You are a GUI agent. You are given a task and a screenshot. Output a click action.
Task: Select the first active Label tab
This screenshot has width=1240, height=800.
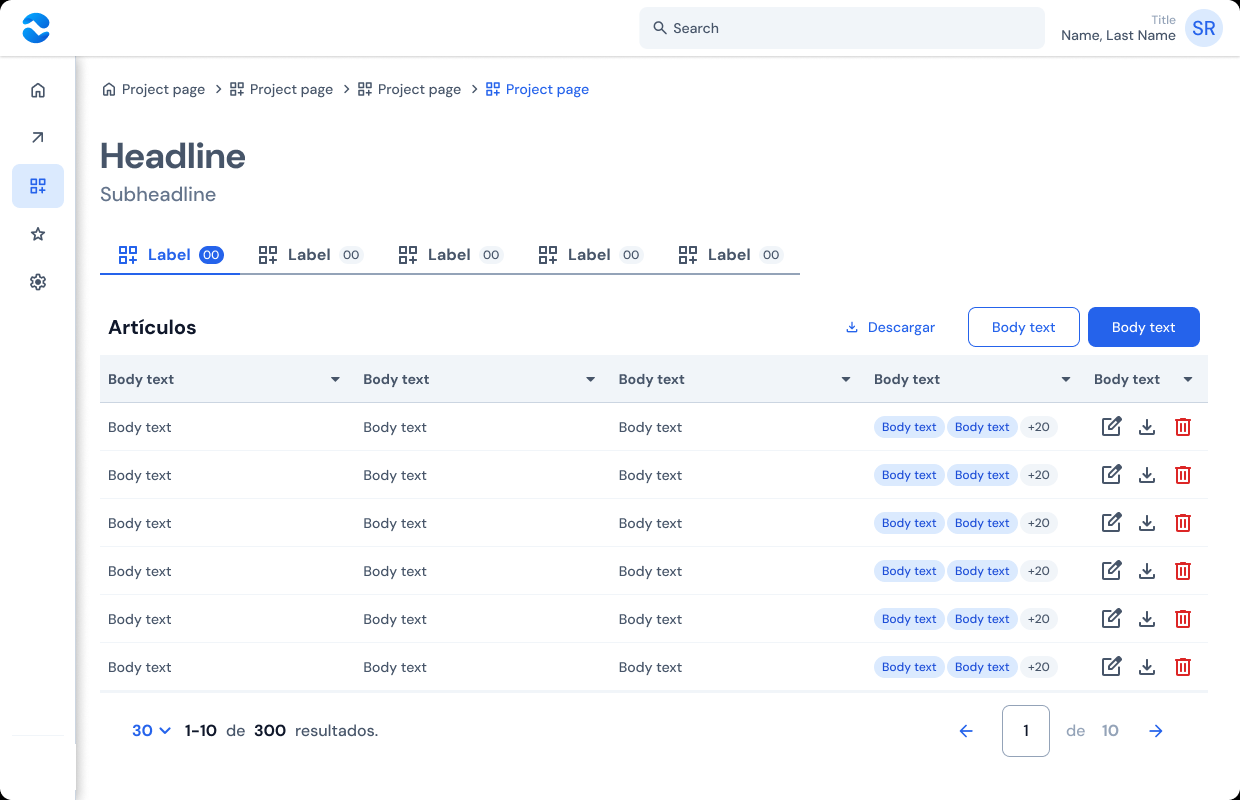point(170,255)
